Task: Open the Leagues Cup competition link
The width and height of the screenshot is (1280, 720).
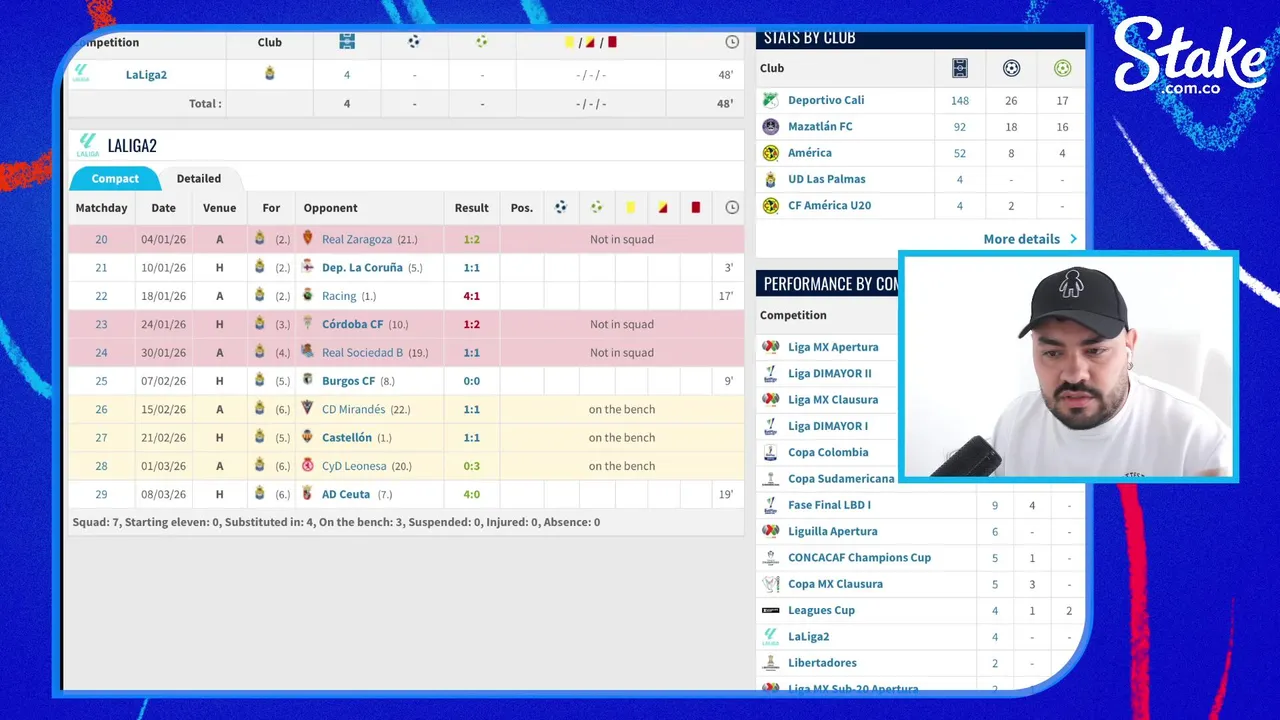Action: pyautogui.click(x=821, y=610)
